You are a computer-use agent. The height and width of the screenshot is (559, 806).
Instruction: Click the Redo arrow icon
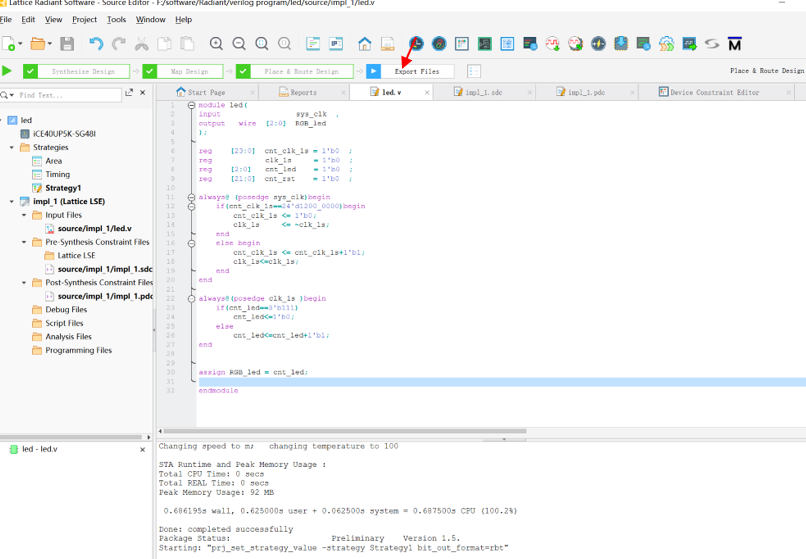(119, 44)
